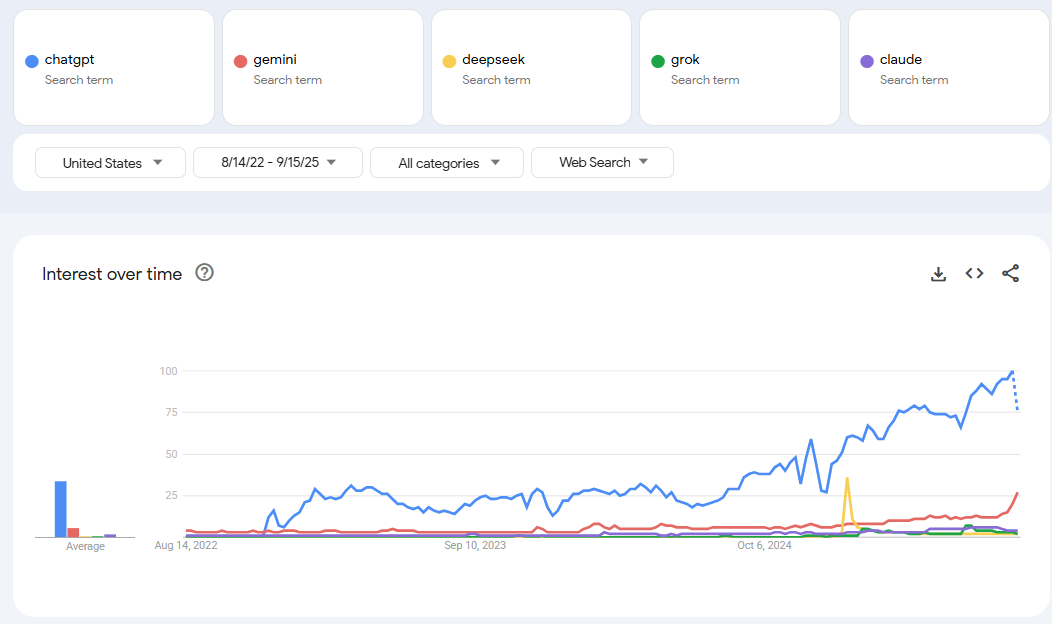The width and height of the screenshot is (1052, 624).
Task: Edit the deepseek search term card
Action: click(x=531, y=67)
